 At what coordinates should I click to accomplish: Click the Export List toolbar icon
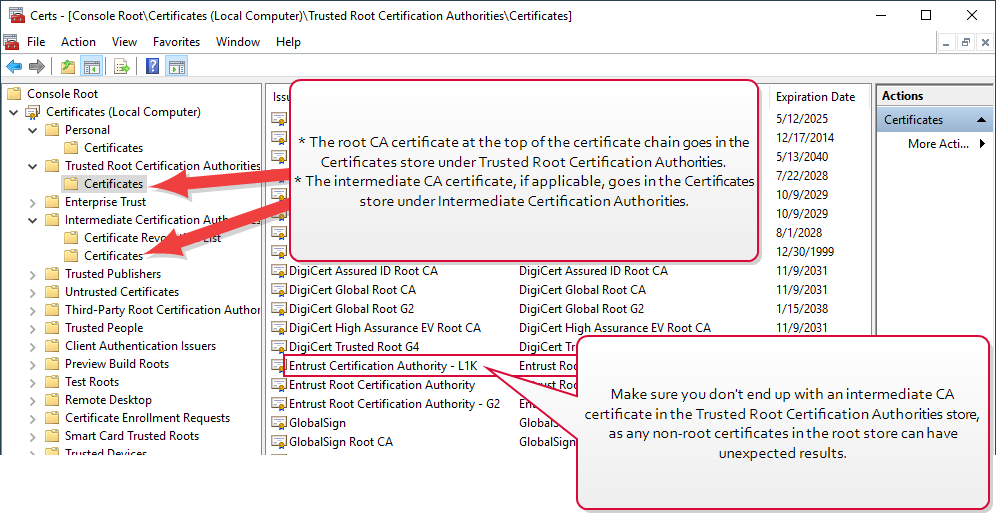pos(122,67)
